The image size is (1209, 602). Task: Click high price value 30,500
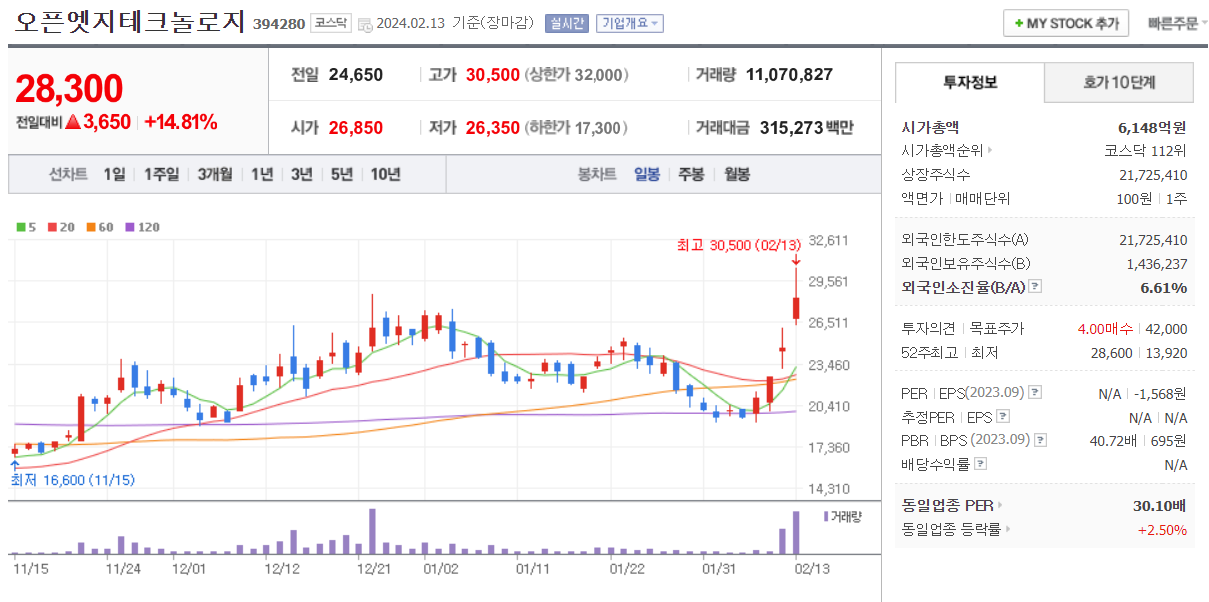pos(493,75)
